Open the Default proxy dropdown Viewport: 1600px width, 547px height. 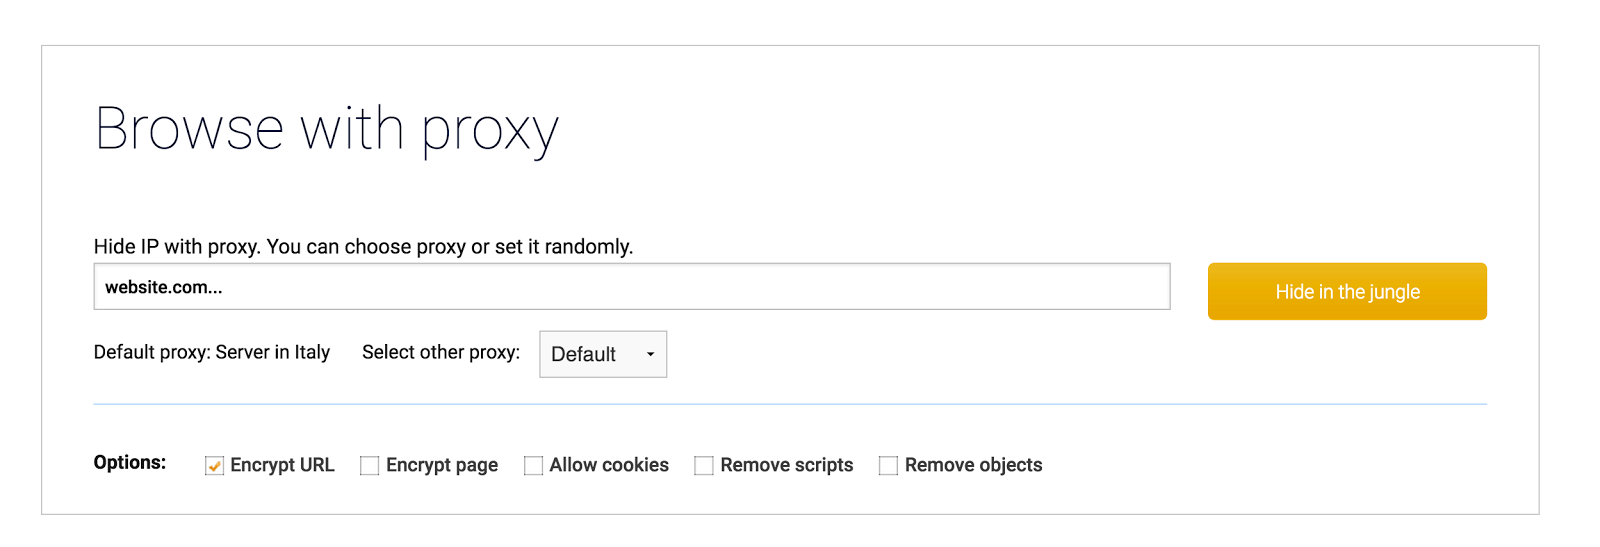602,354
